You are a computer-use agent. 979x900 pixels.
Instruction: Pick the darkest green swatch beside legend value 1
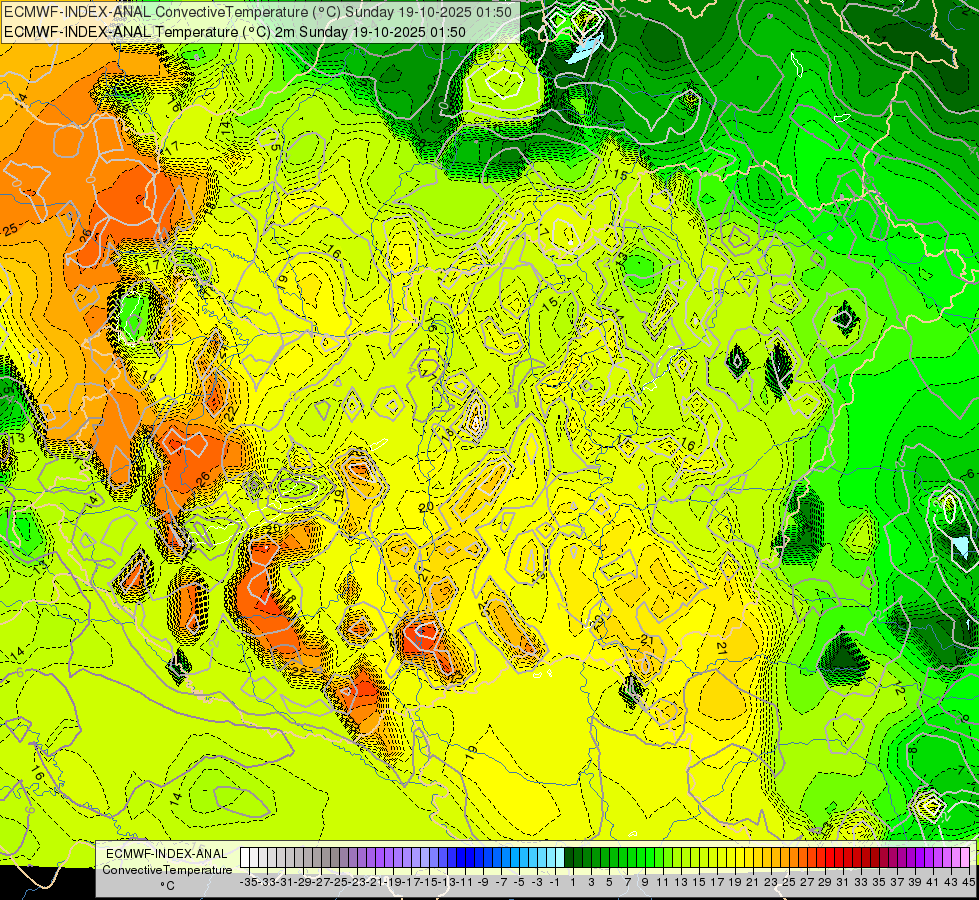569,857
